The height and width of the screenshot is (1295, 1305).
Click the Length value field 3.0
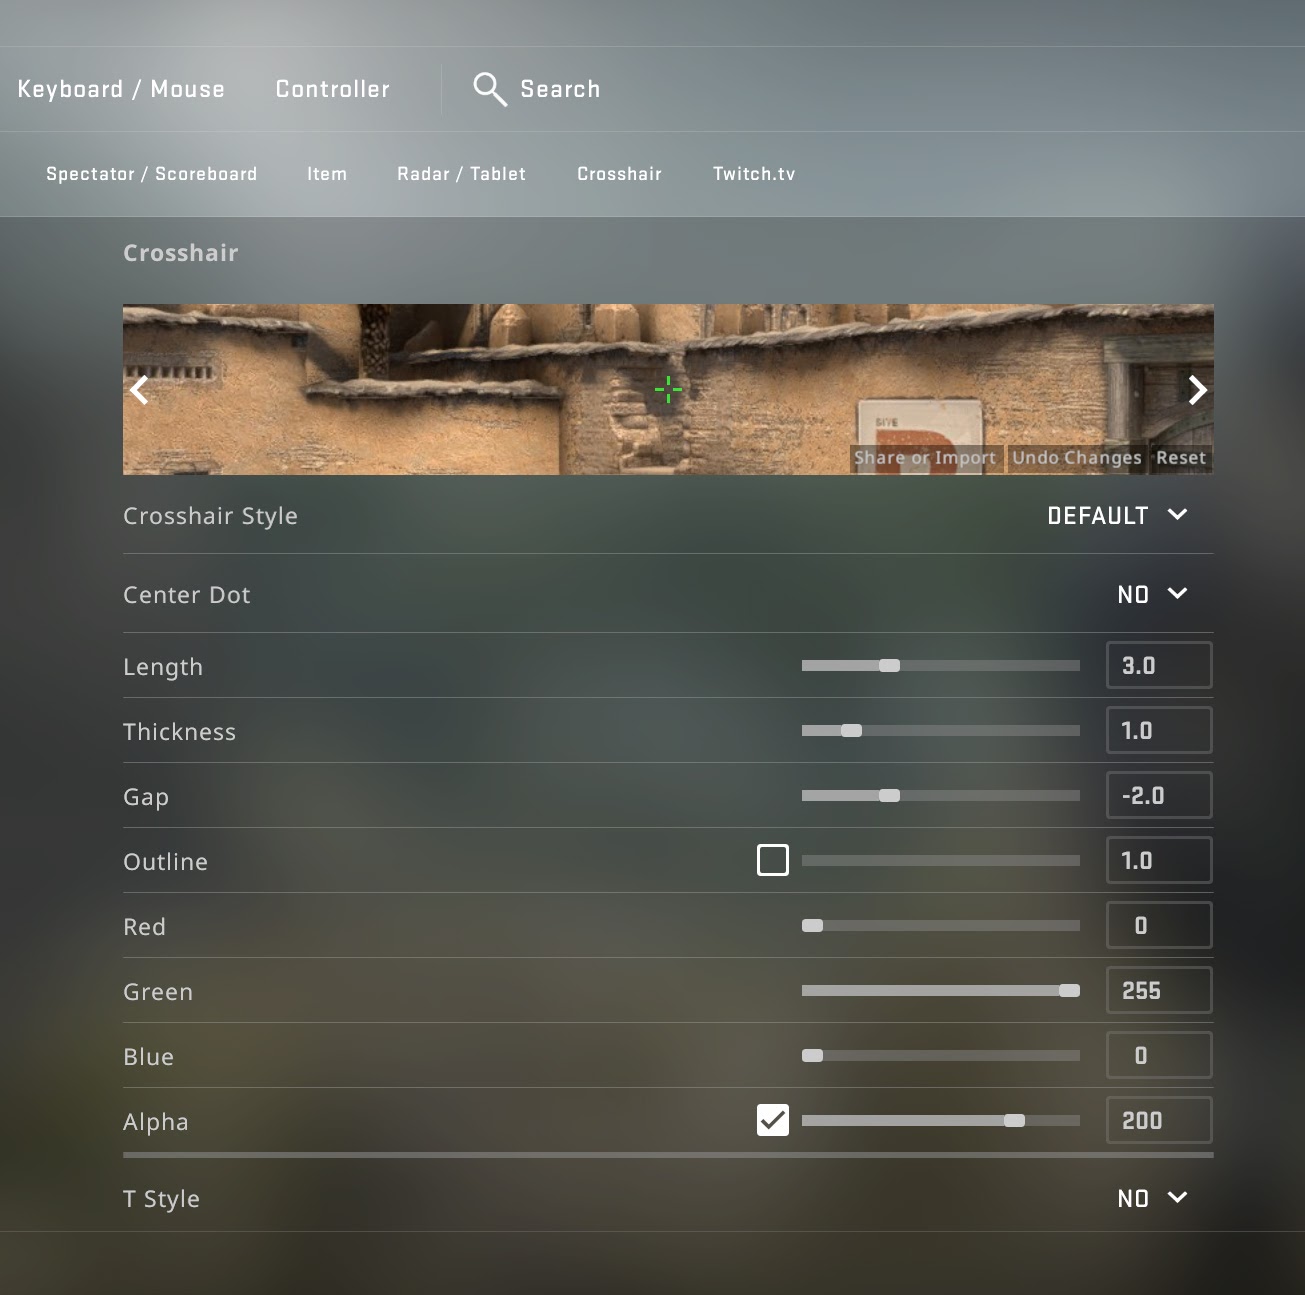coord(1159,666)
